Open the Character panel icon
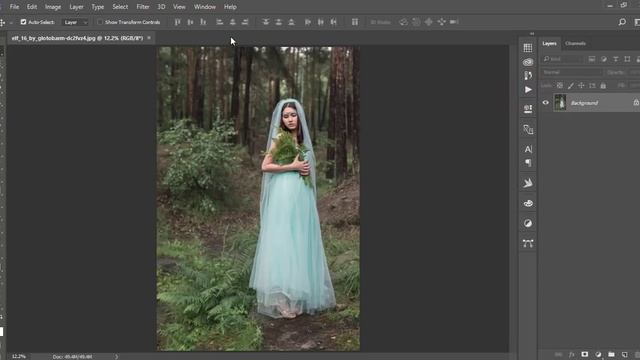This screenshot has height=360, width=640. point(528,149)
